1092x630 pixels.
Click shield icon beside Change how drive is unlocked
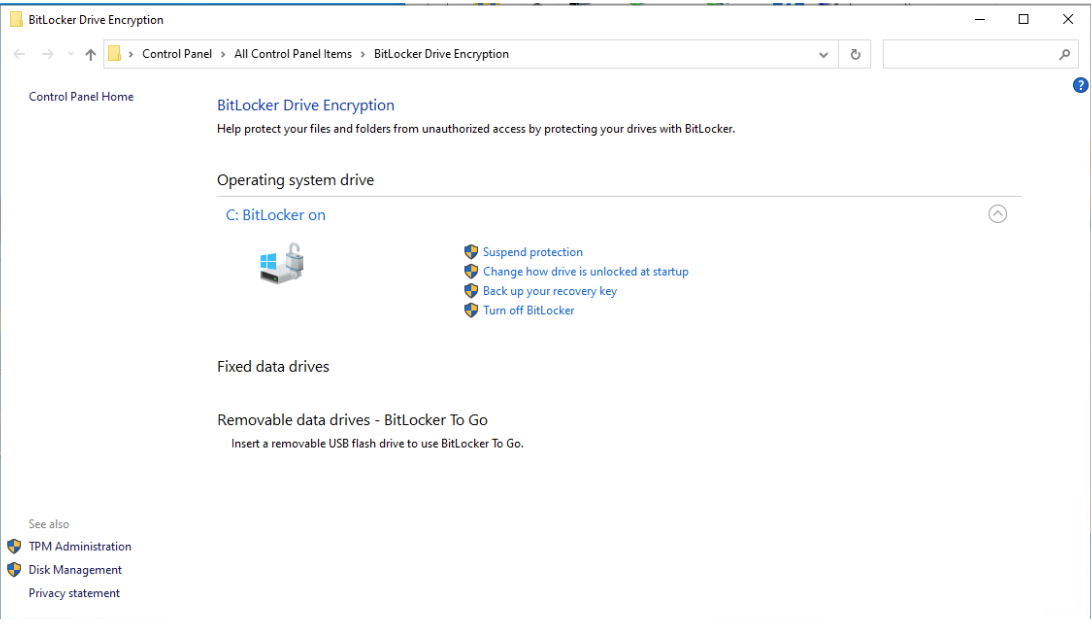point(471,271)
